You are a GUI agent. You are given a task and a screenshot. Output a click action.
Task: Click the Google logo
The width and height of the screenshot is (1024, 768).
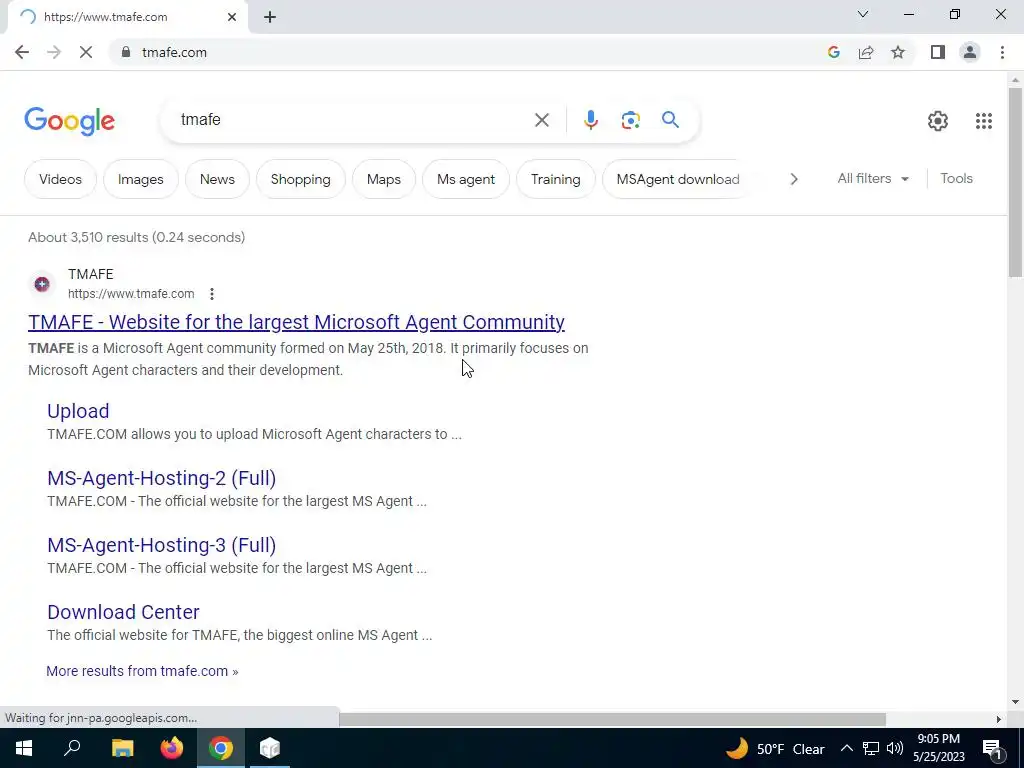pyautogui.click(x=69, y=121)
